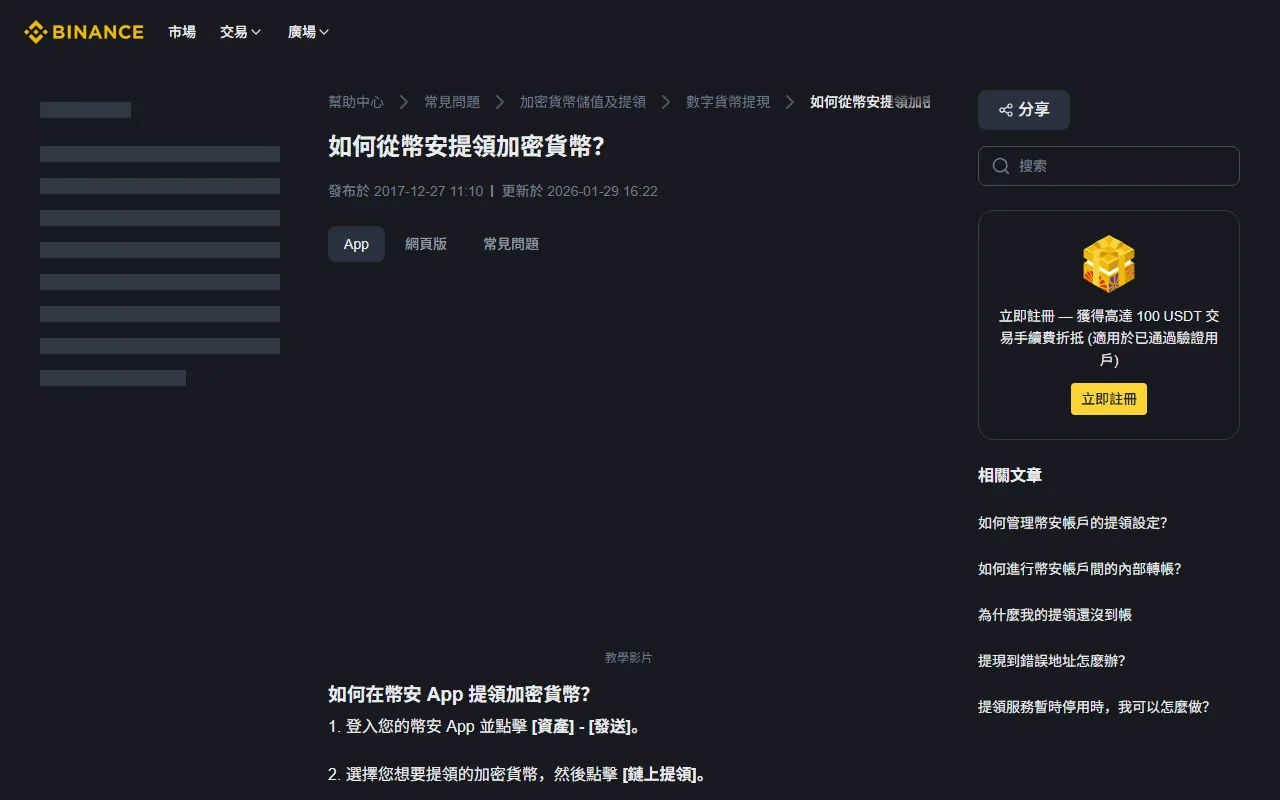Click heading 如何在幣安 App 提領加密貨幣?
The width and height of the screenshot is (1280, 800).
[x=459, y=694]
